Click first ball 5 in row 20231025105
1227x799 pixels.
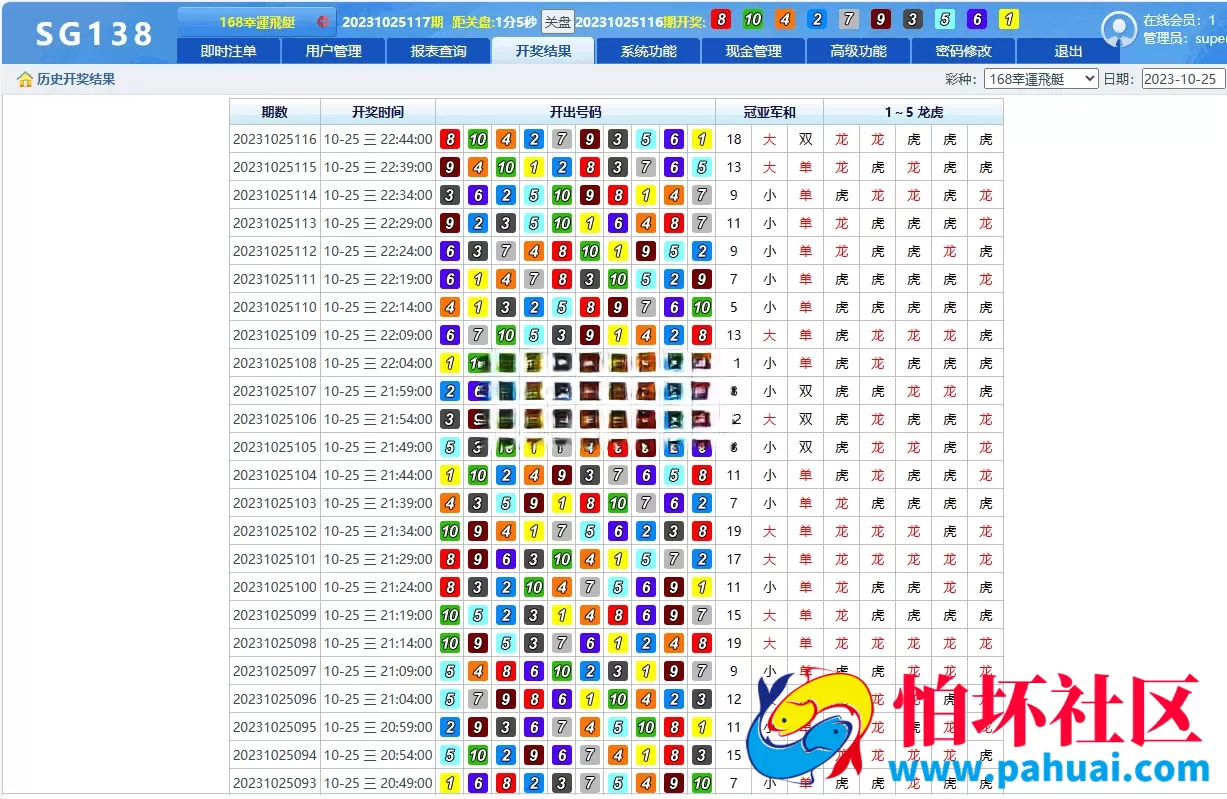pyautogui.click(x=450, y=448)
